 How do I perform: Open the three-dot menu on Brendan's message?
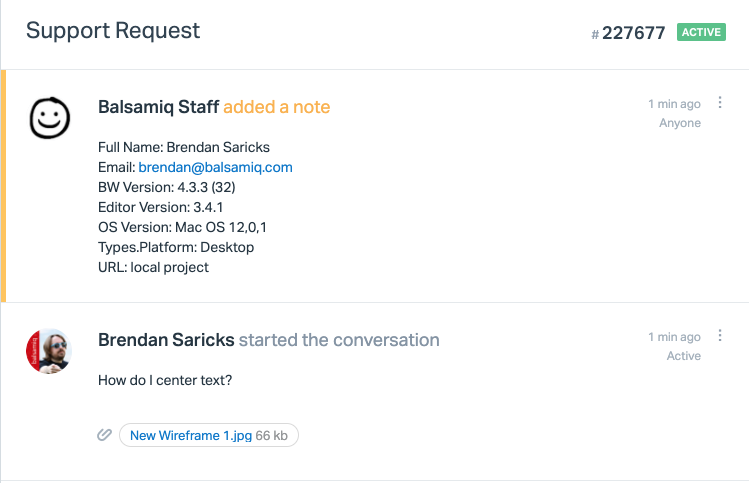[721, 337]
